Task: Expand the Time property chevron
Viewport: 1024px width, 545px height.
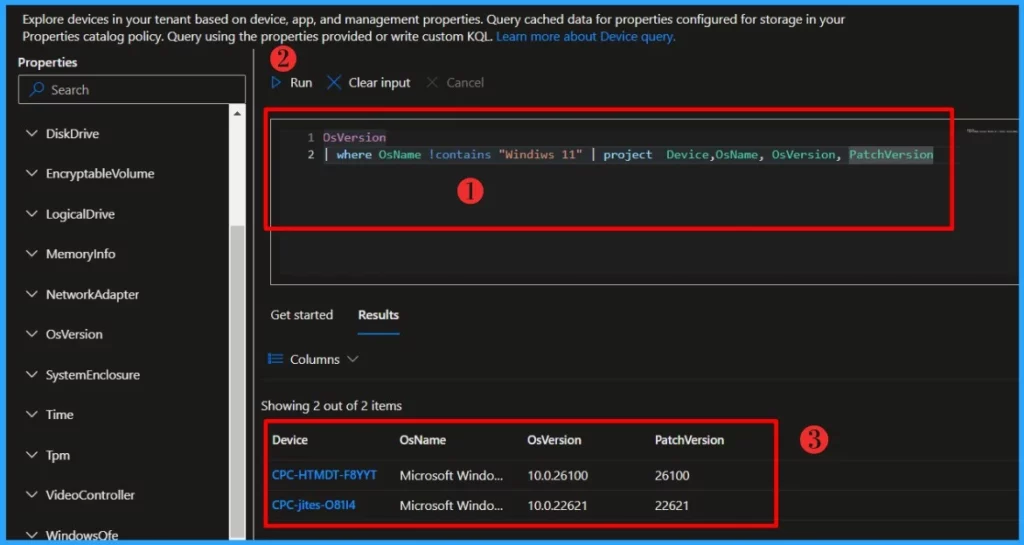Action: point(31,414)
